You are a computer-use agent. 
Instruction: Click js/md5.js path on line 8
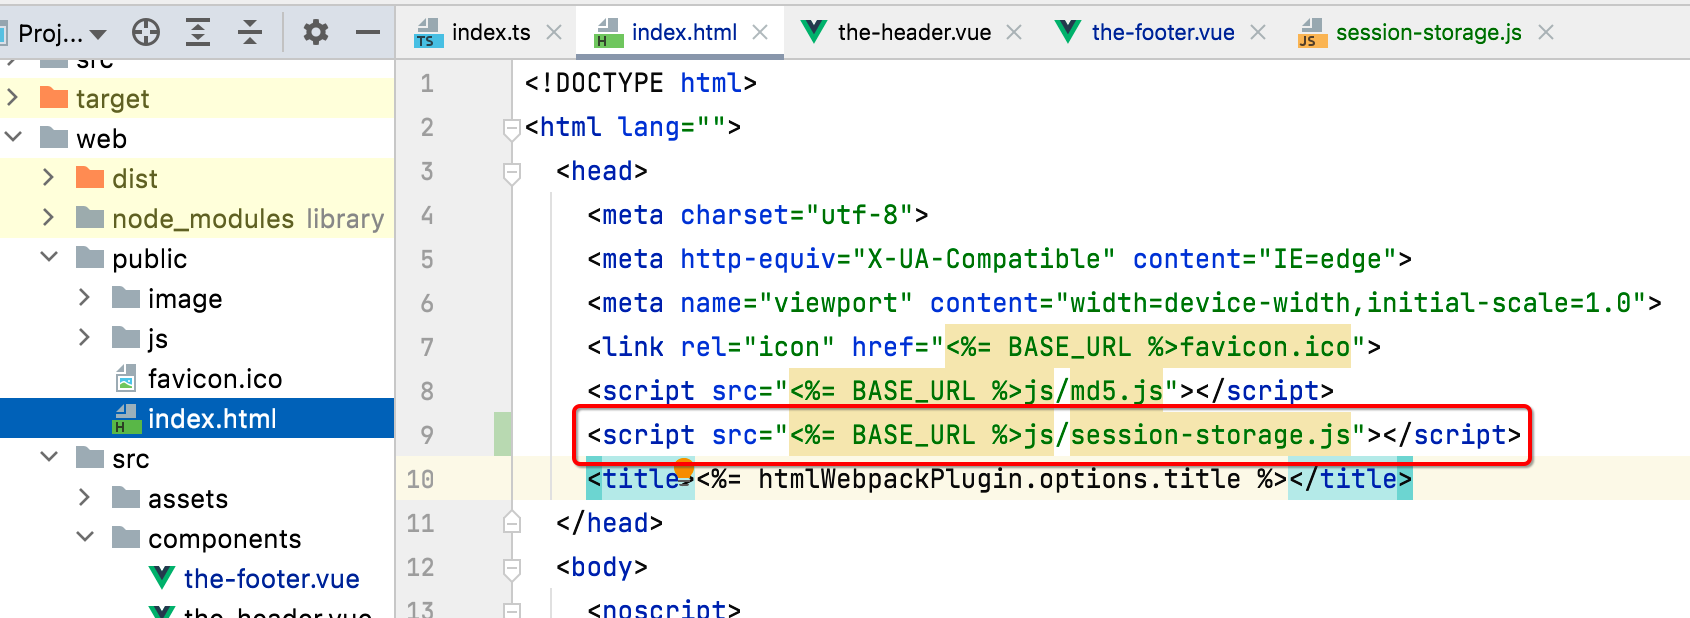pos(1093,391)
